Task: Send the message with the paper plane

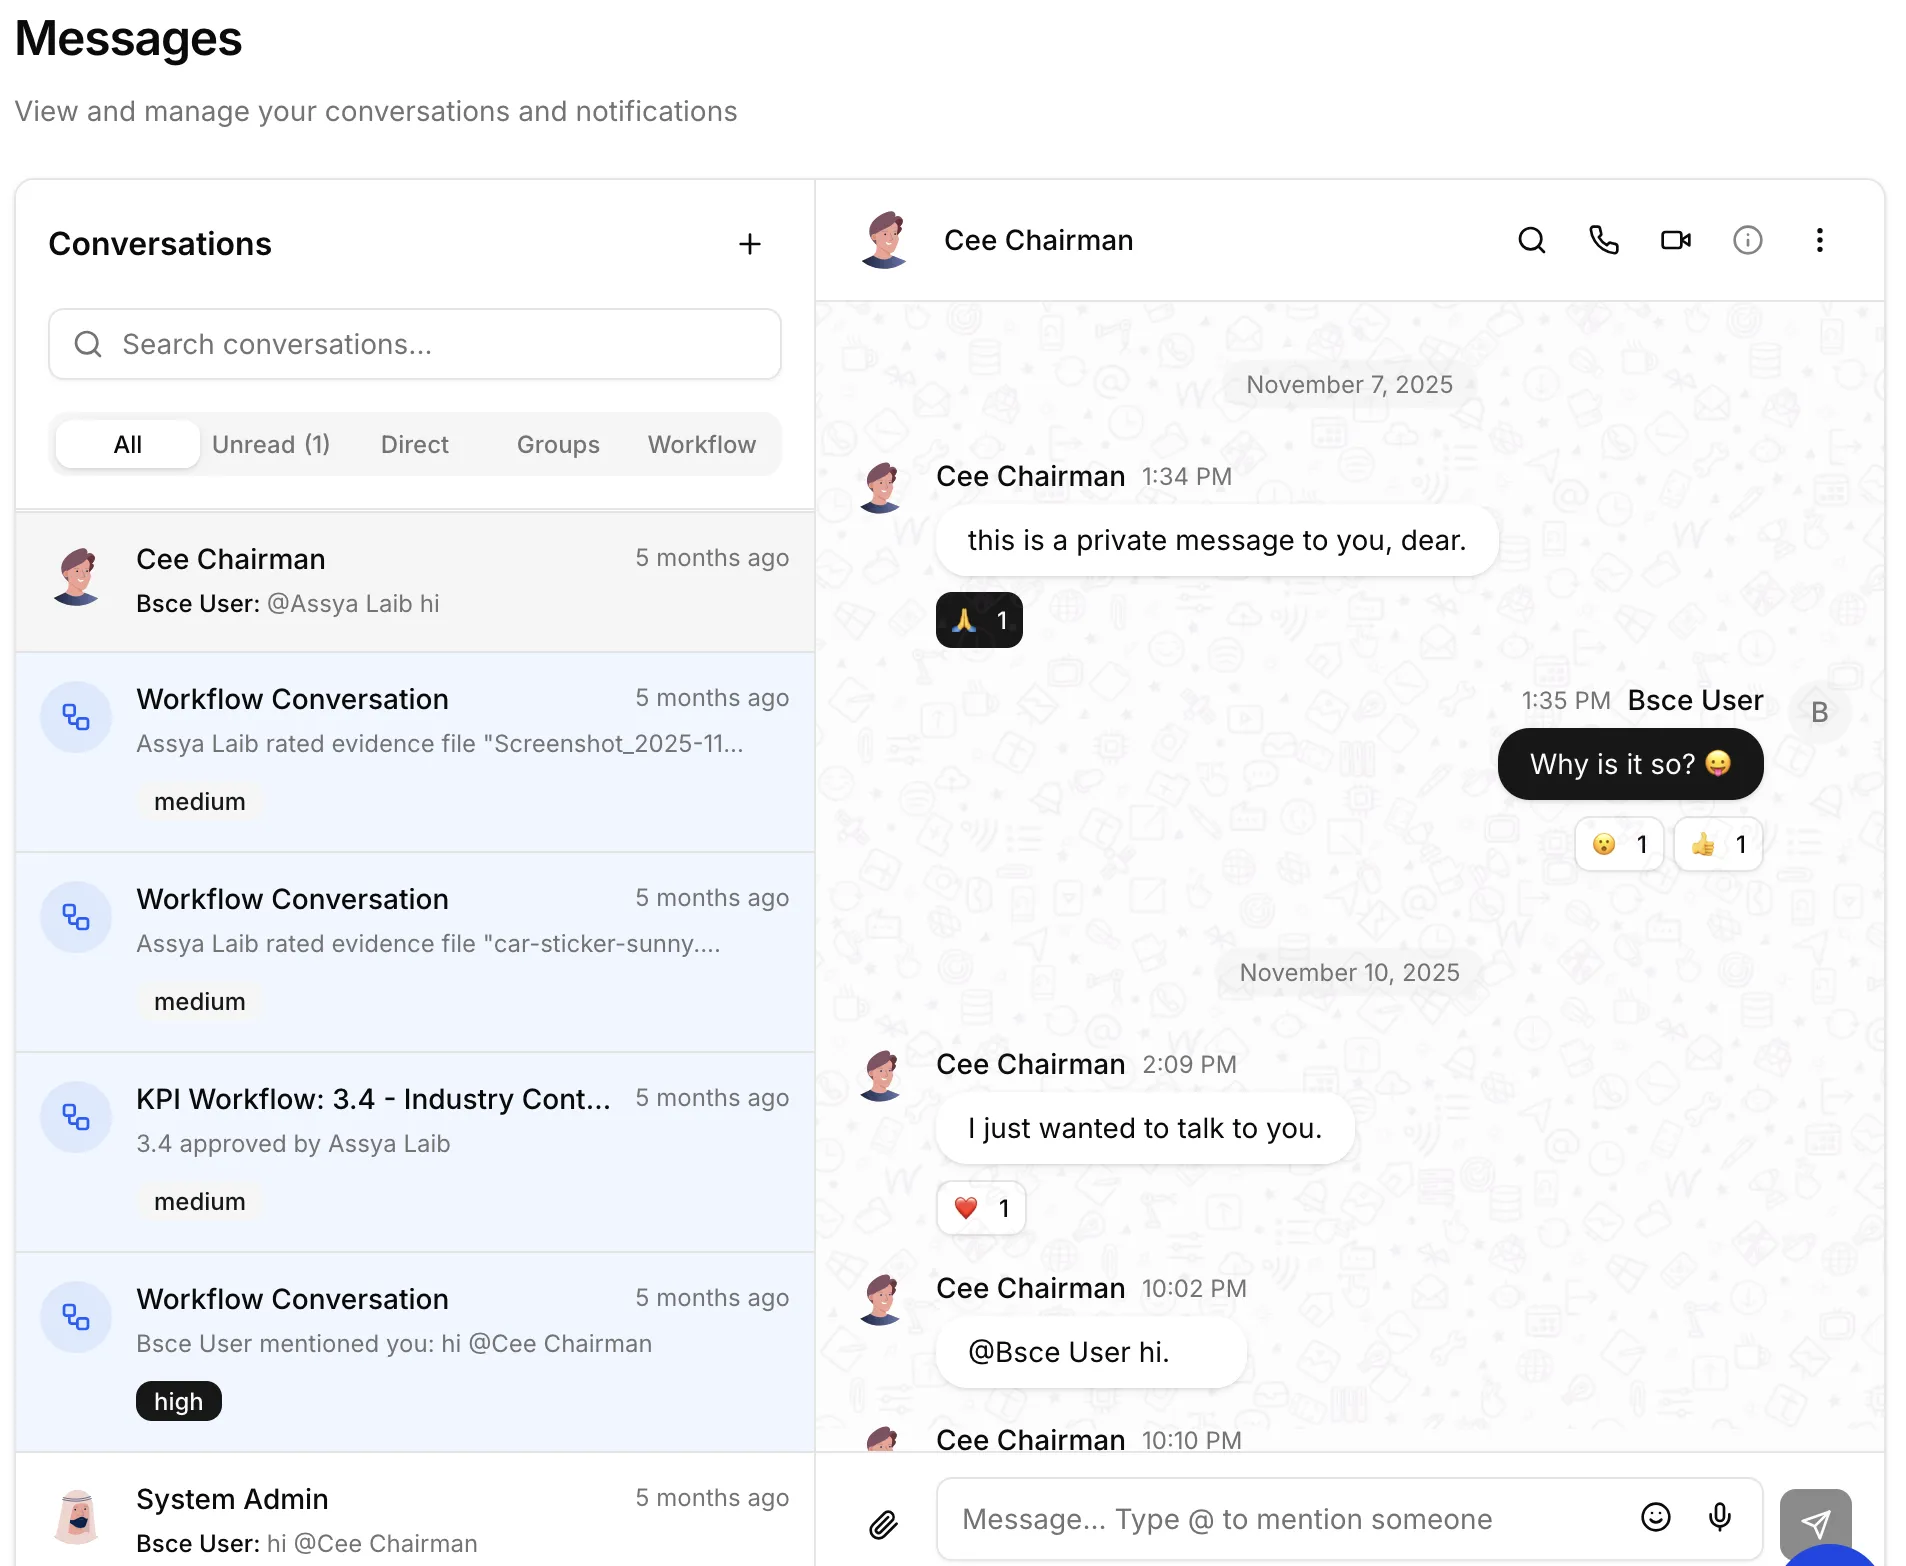Action: tap(1817, 1522)
